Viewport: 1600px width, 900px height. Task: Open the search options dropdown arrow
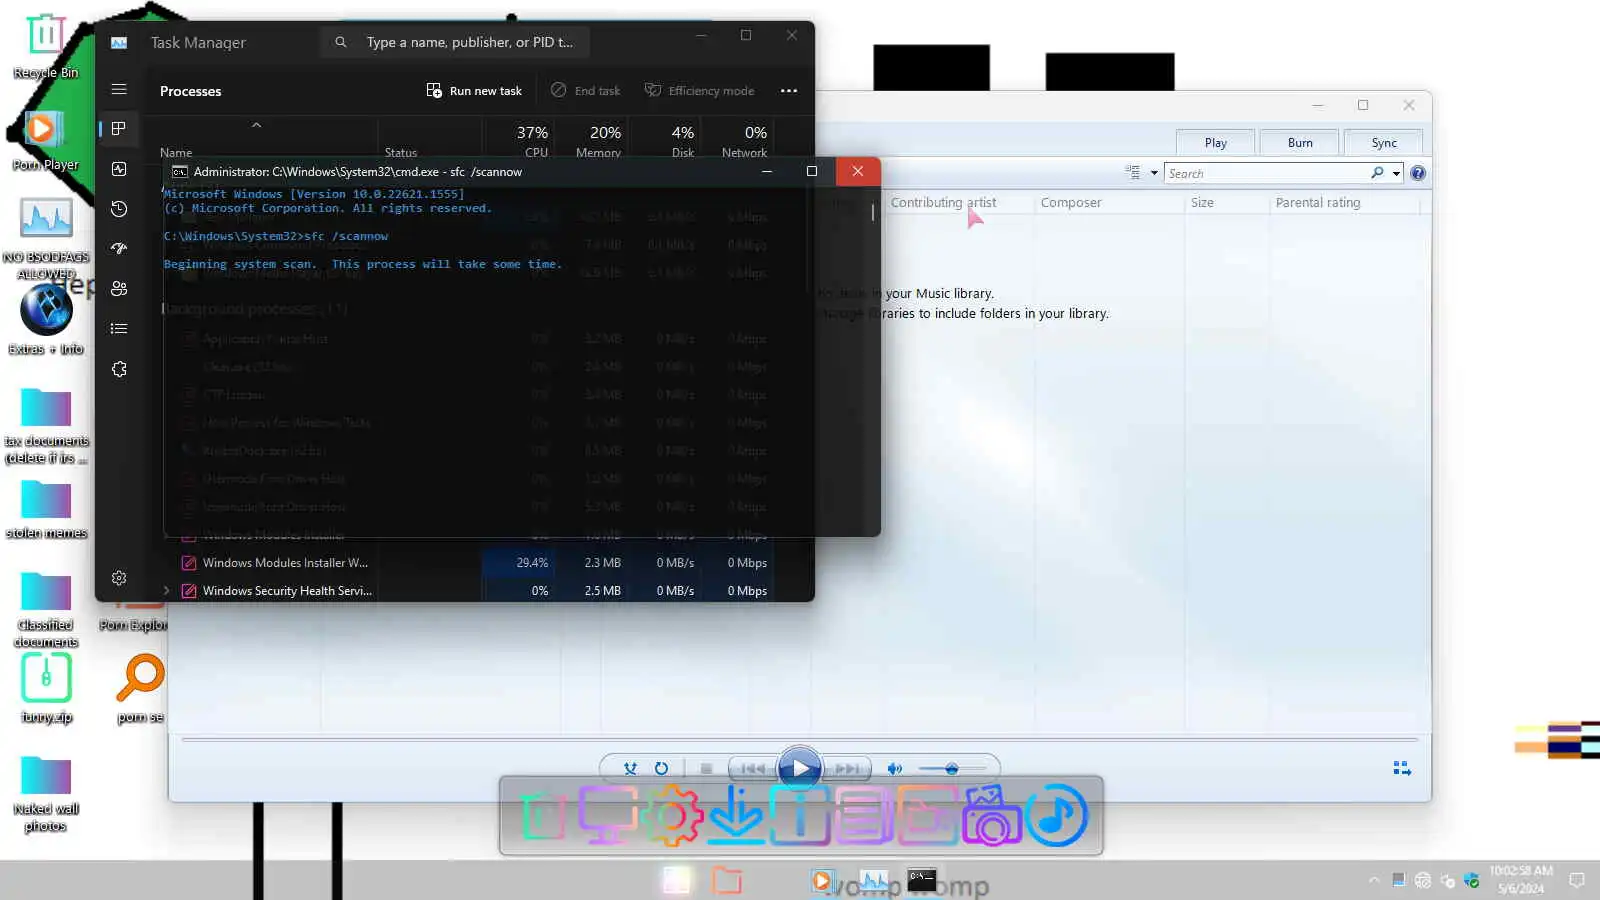[x=1397, y=173]
